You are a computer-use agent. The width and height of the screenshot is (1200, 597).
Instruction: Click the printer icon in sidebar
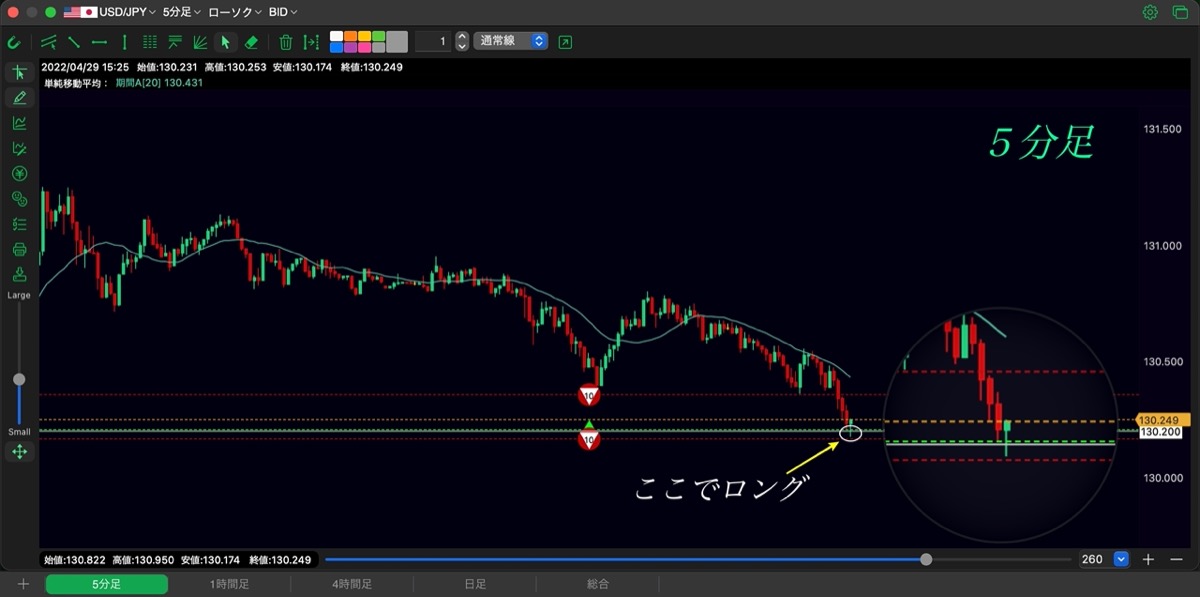[19, 249]
